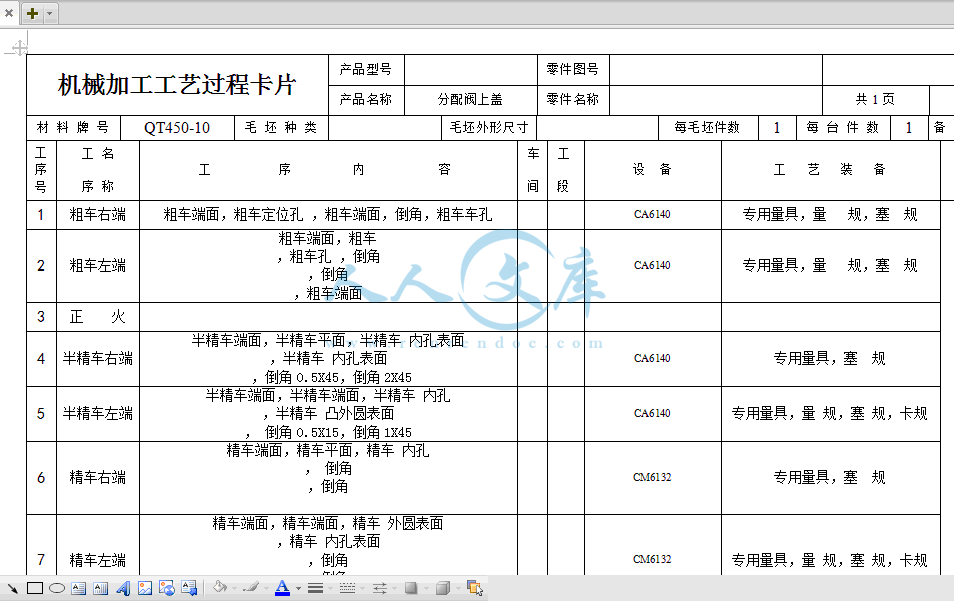Open the line style options

[315, 588]
